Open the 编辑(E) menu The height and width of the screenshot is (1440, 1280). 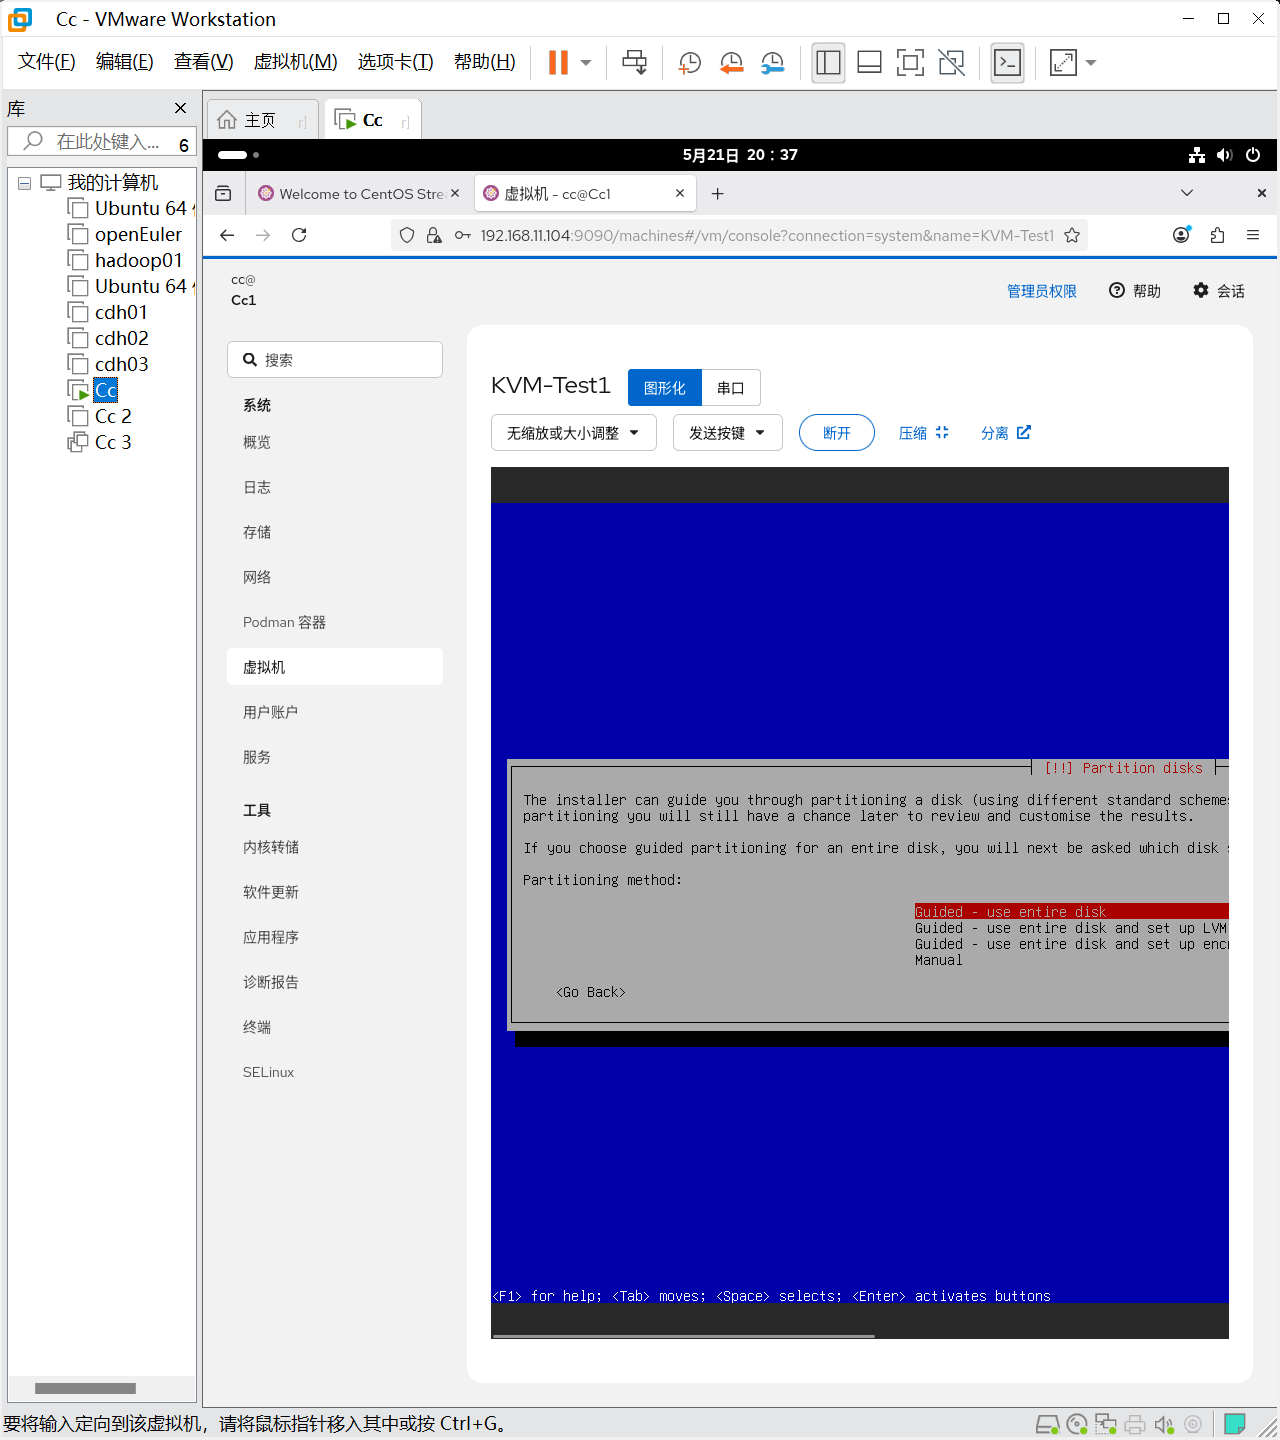(125, 62)
